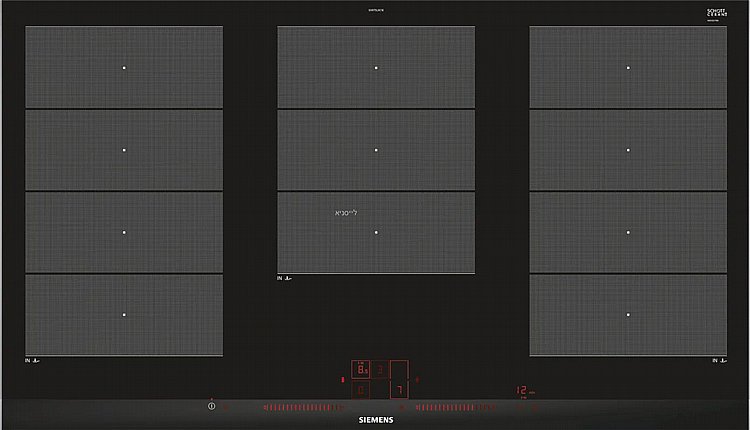The width and height of the screenshot is (750, 430).
Task: Click the Hebrew text on center zone
Action: (346, 213)
